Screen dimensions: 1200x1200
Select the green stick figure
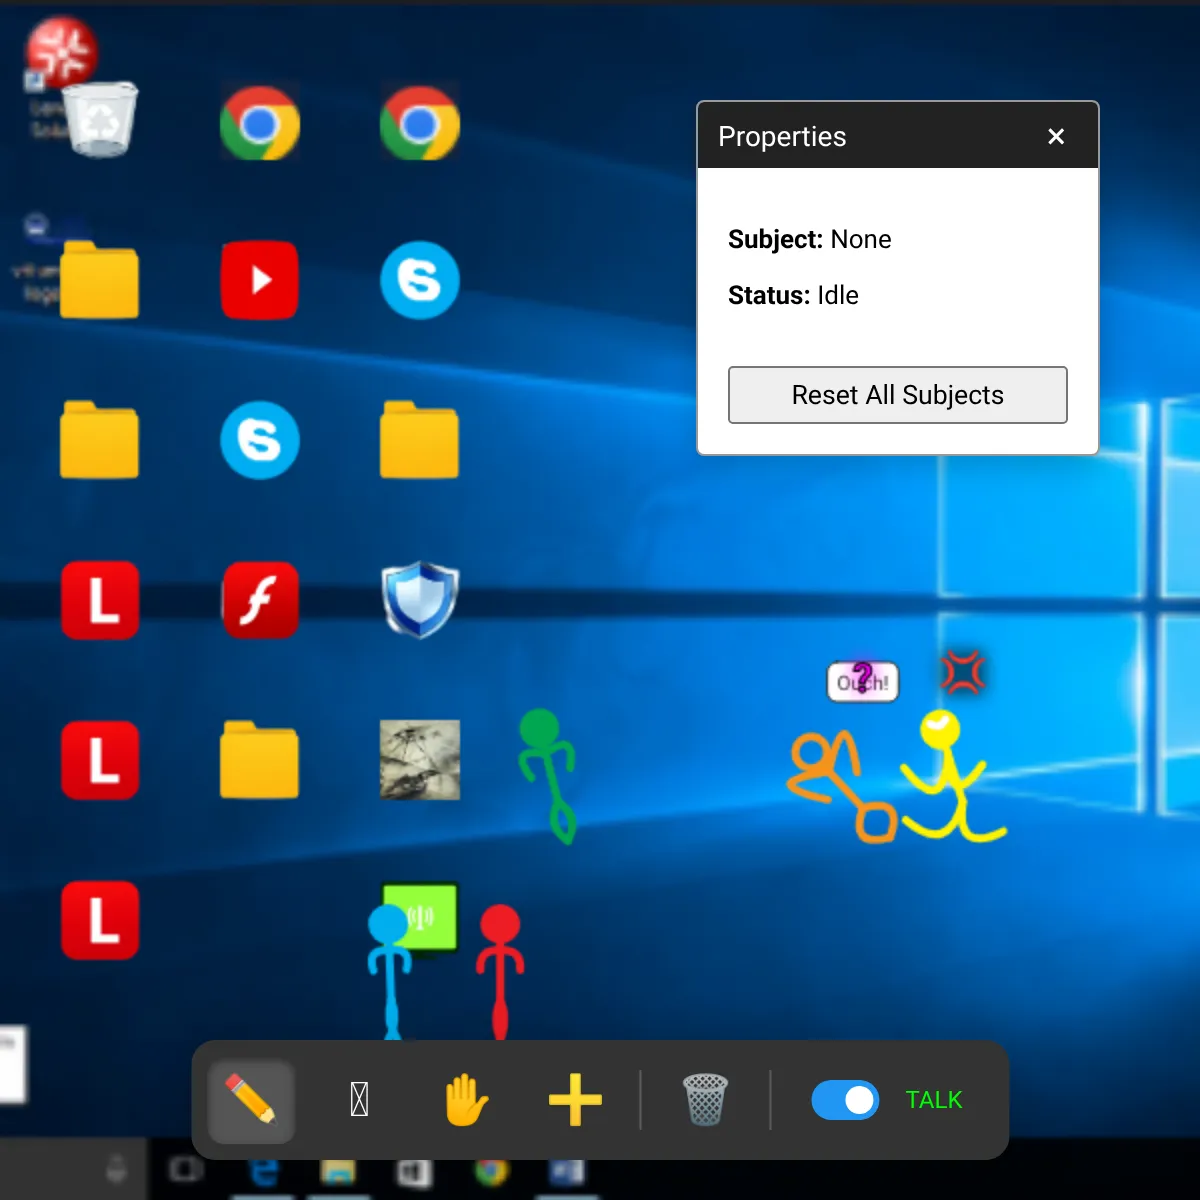(548, 775)
